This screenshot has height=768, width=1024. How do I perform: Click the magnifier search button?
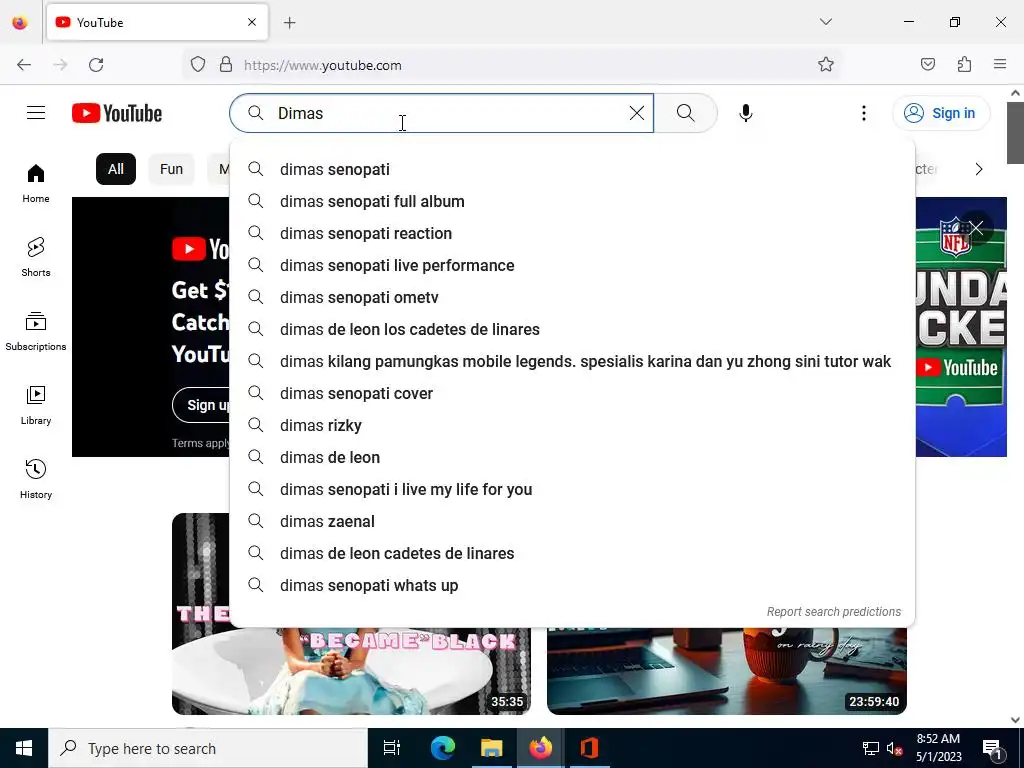click(x=686, y=113)
